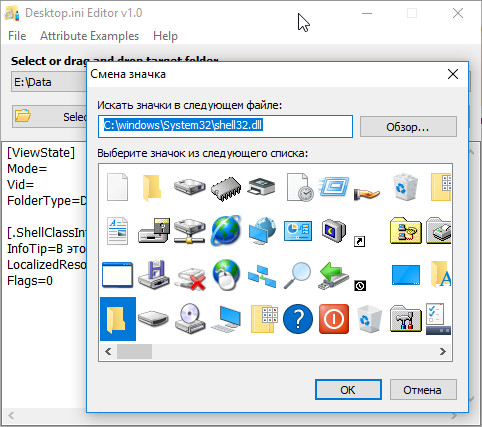Select the Internet Explorer globe icon
This screenshot has height=427, width=482.
[x=226, y=230]
